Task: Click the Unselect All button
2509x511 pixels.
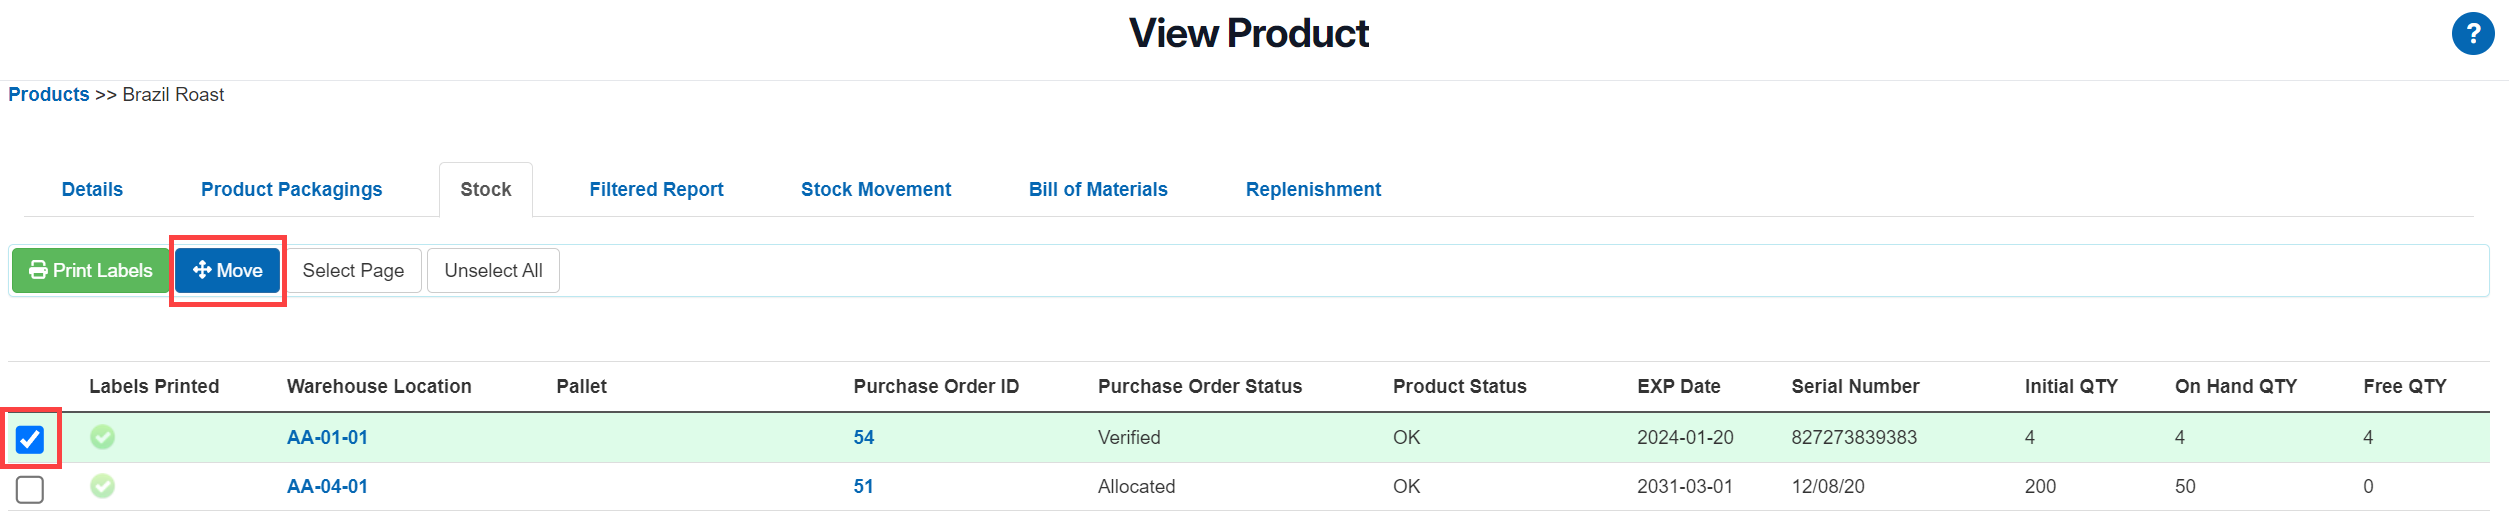Action: 493,271
